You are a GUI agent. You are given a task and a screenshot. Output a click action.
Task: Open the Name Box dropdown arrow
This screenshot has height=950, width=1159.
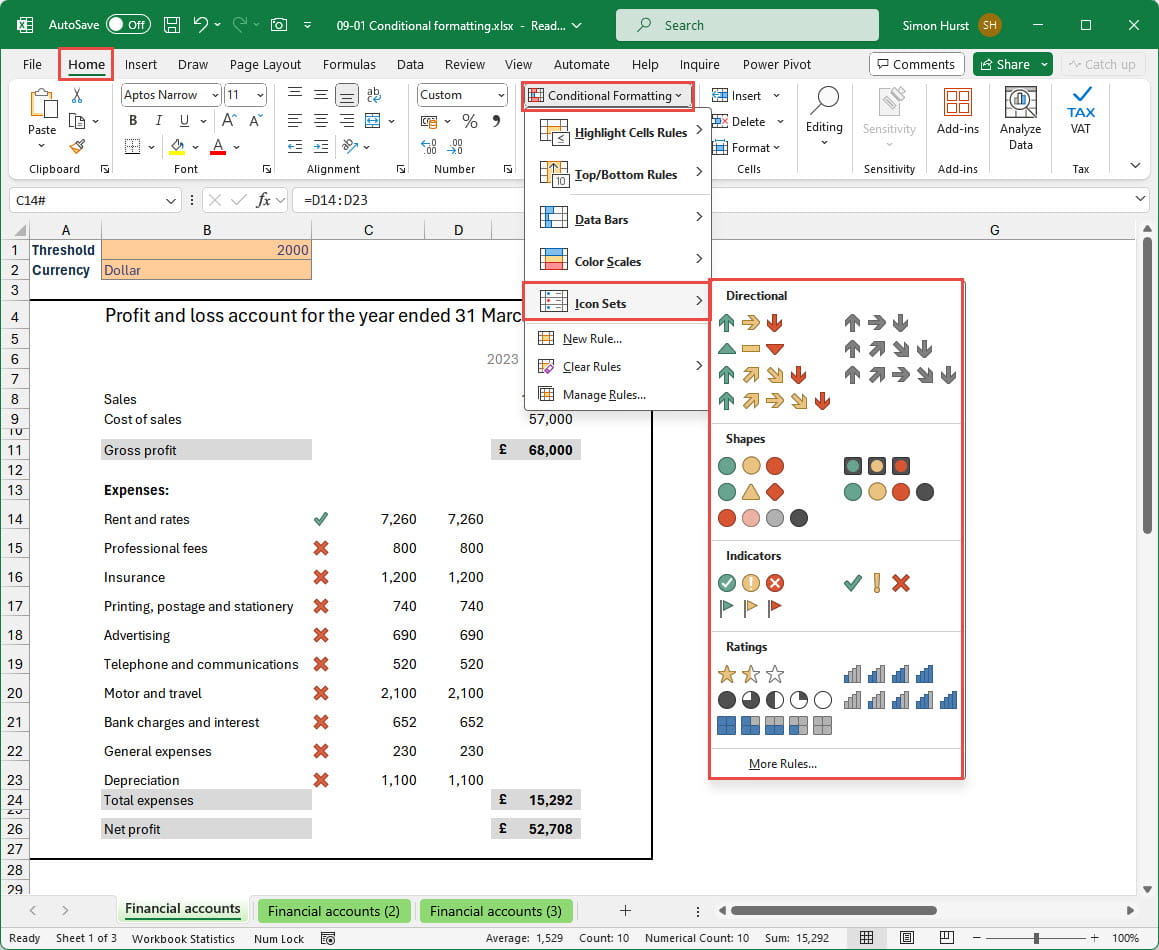(172, 201)
